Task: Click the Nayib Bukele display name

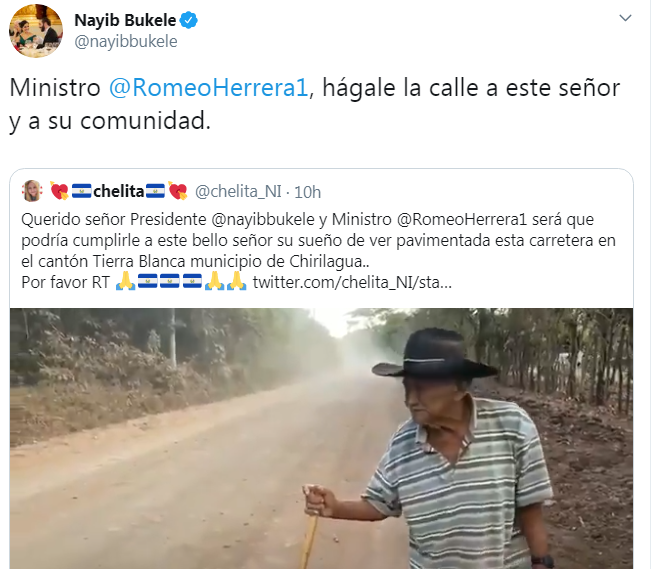Action: tap(125, 20)
